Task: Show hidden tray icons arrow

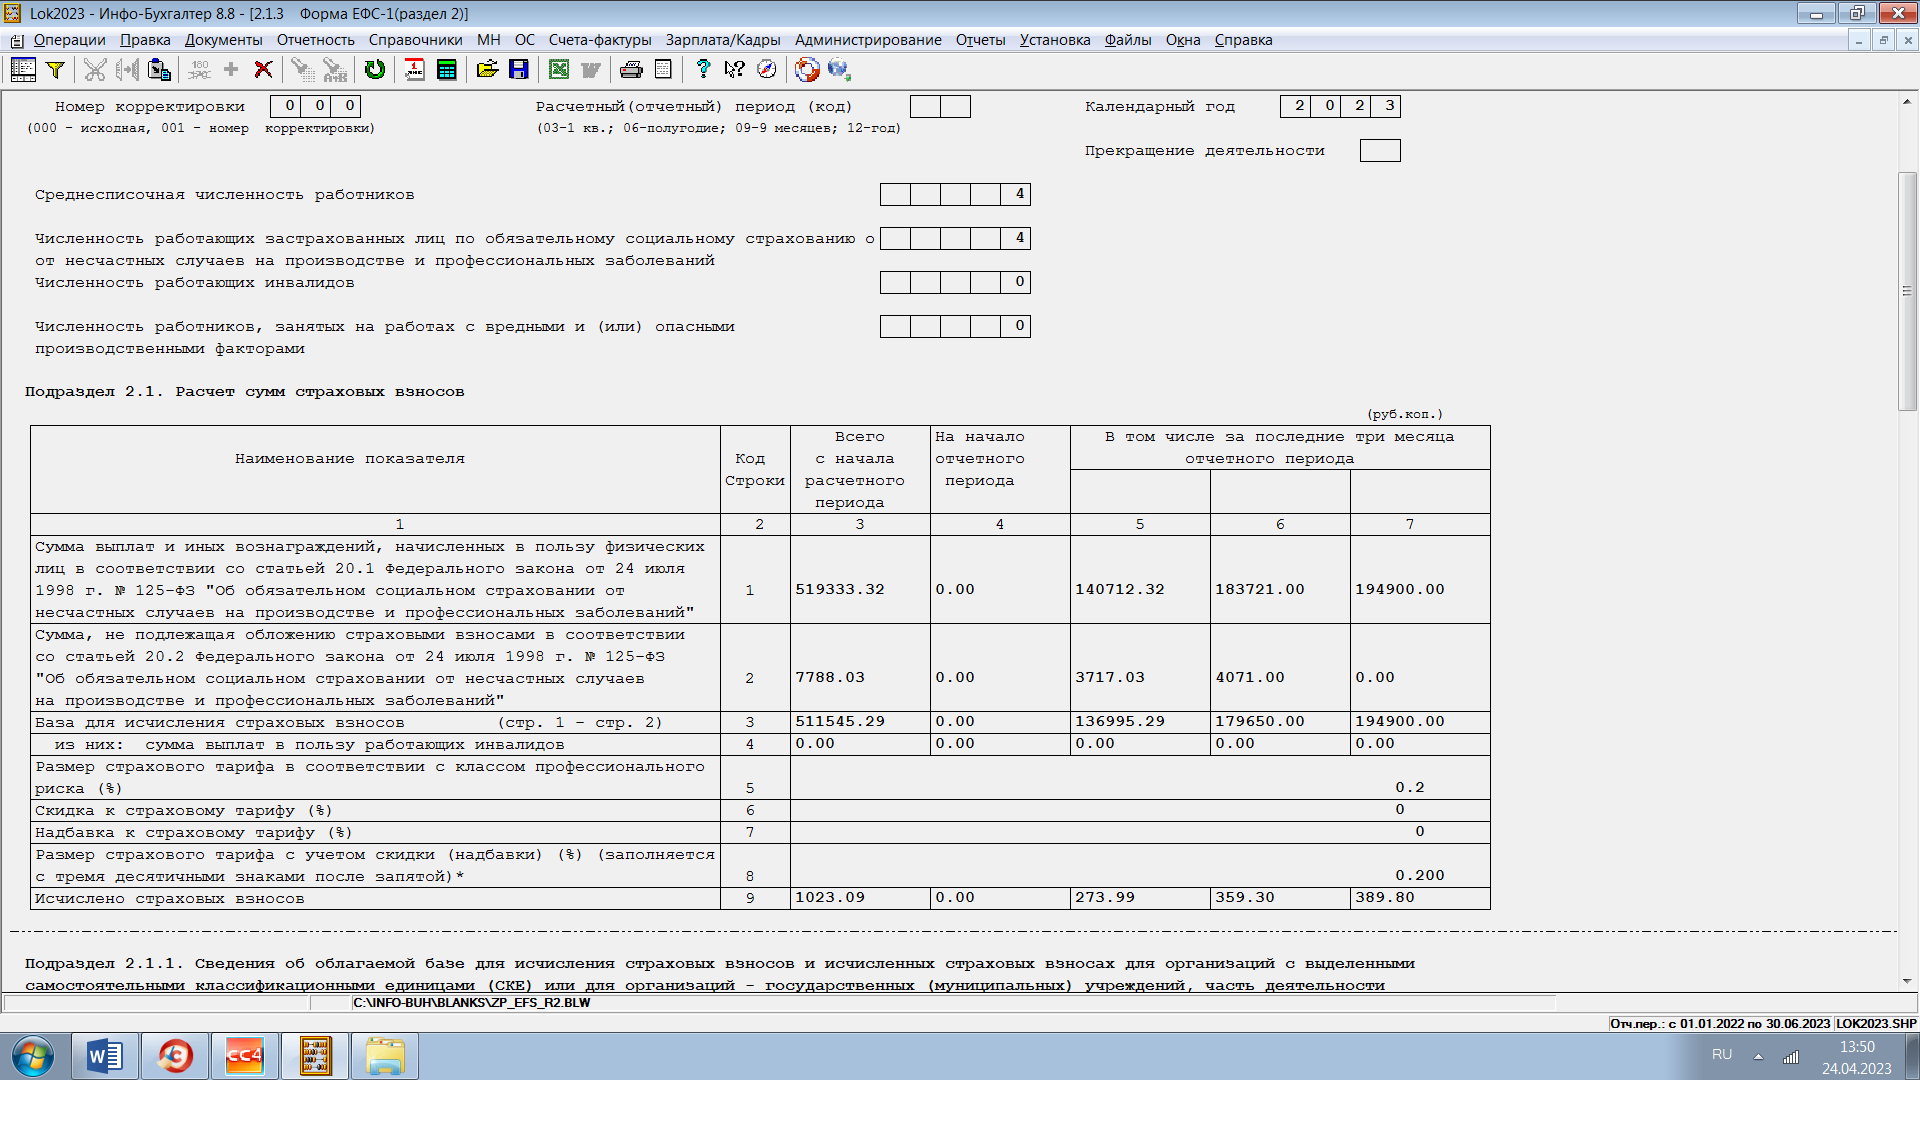Action: 1758,1056
